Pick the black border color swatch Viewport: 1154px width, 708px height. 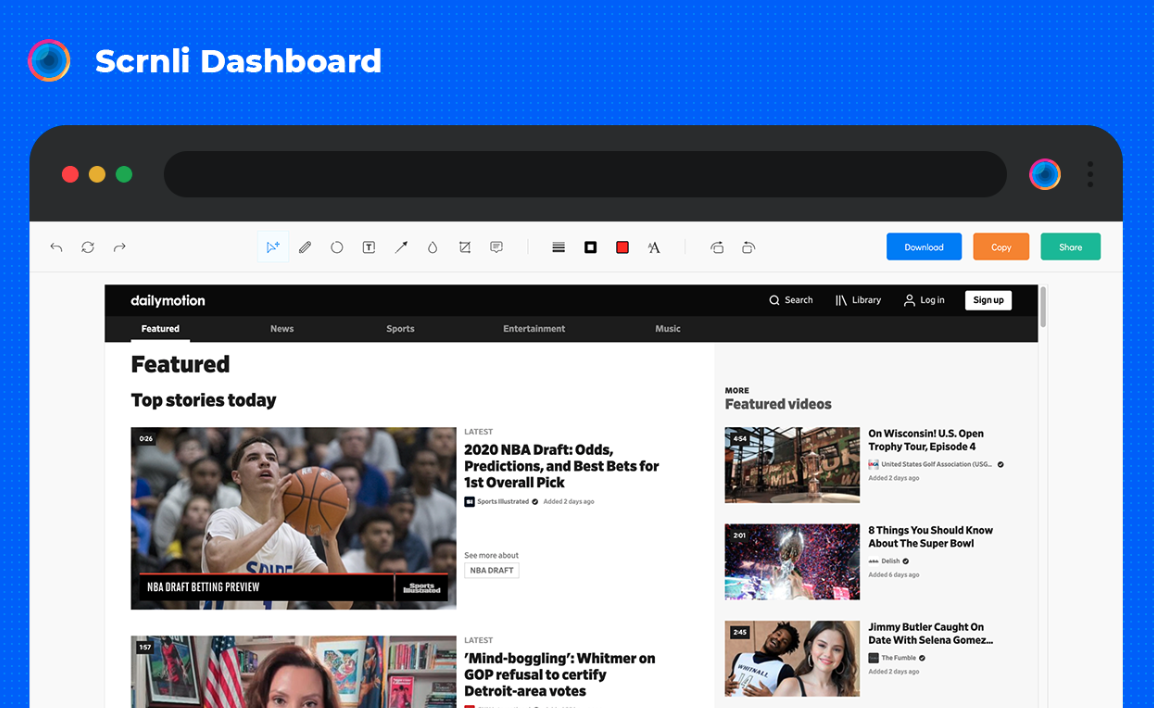coord(590,247)
